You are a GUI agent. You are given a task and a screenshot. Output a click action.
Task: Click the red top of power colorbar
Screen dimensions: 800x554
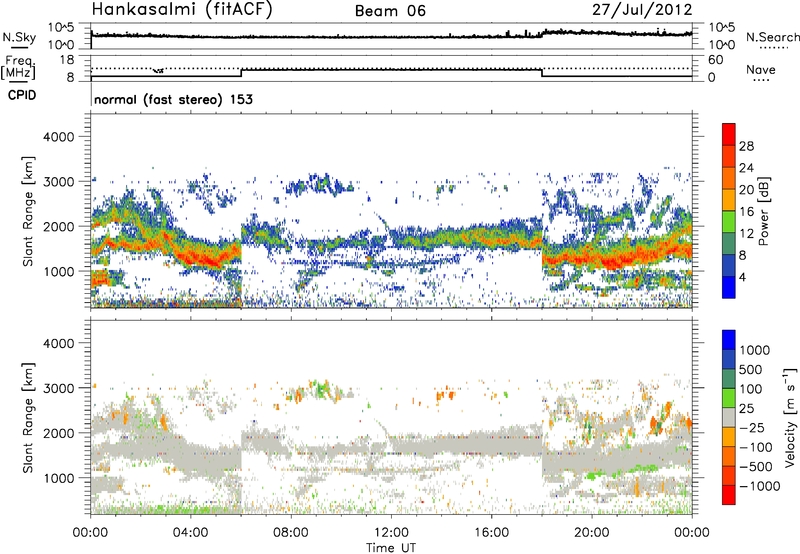point(729,134)
